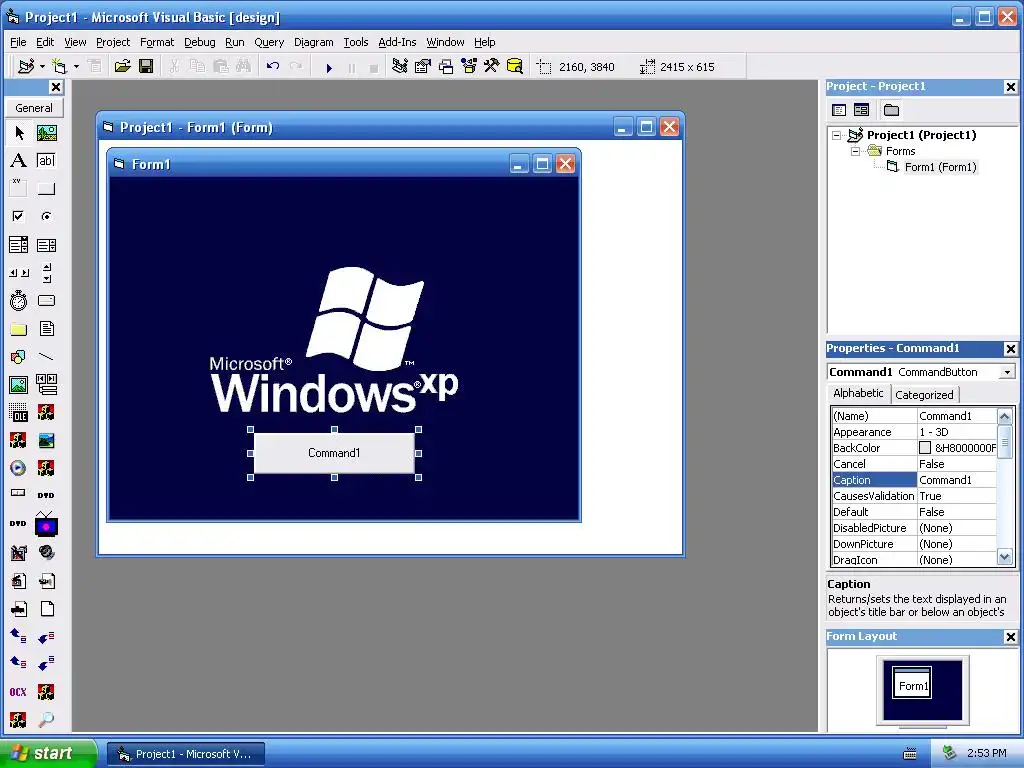Viewport: 1024px width, 768px height.
Task: Select the ComboBox control in the toolbox
Action: click(19, 245)
